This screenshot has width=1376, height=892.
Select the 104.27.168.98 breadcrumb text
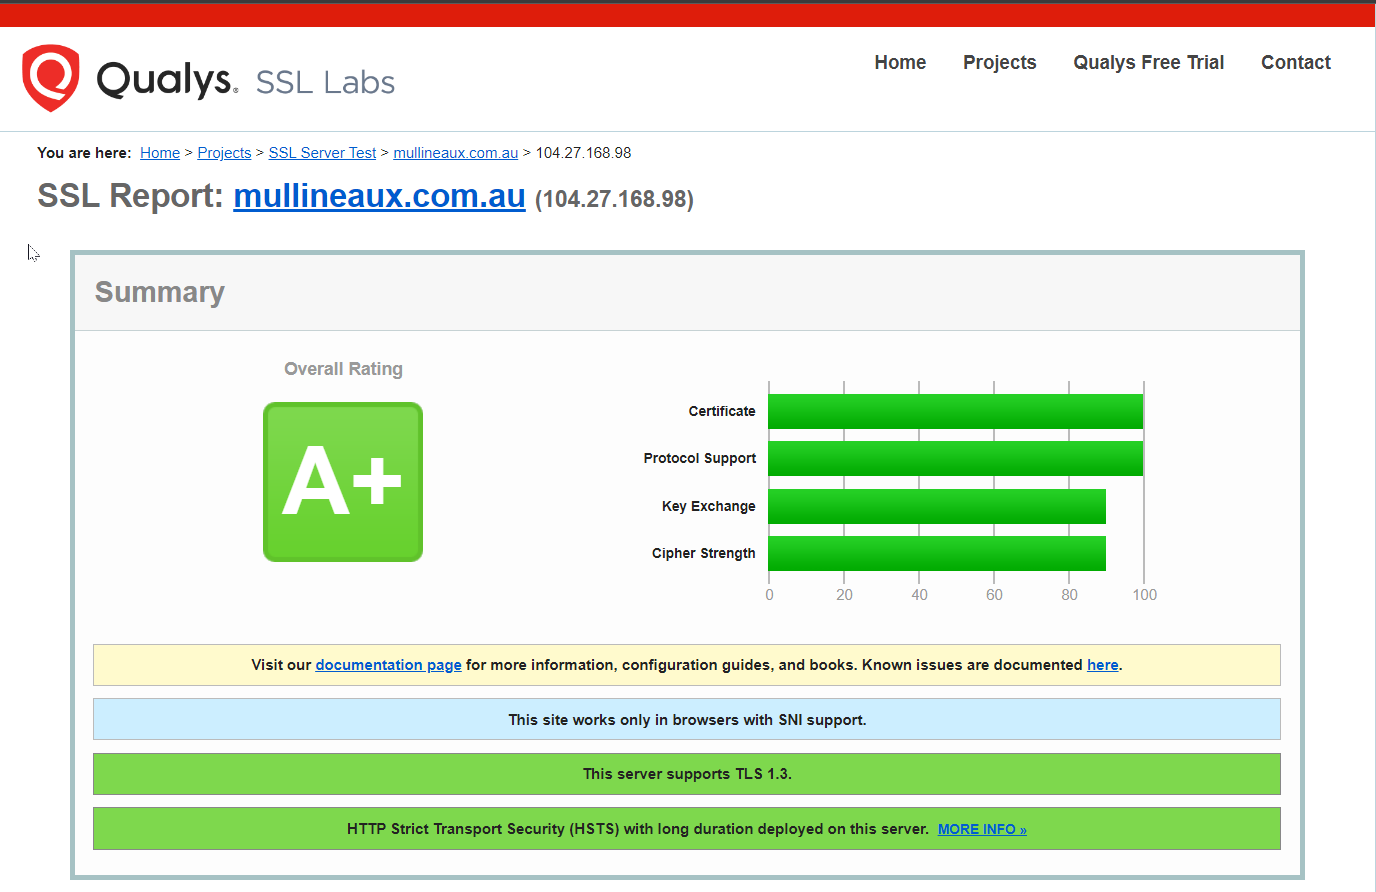[583, 153]
